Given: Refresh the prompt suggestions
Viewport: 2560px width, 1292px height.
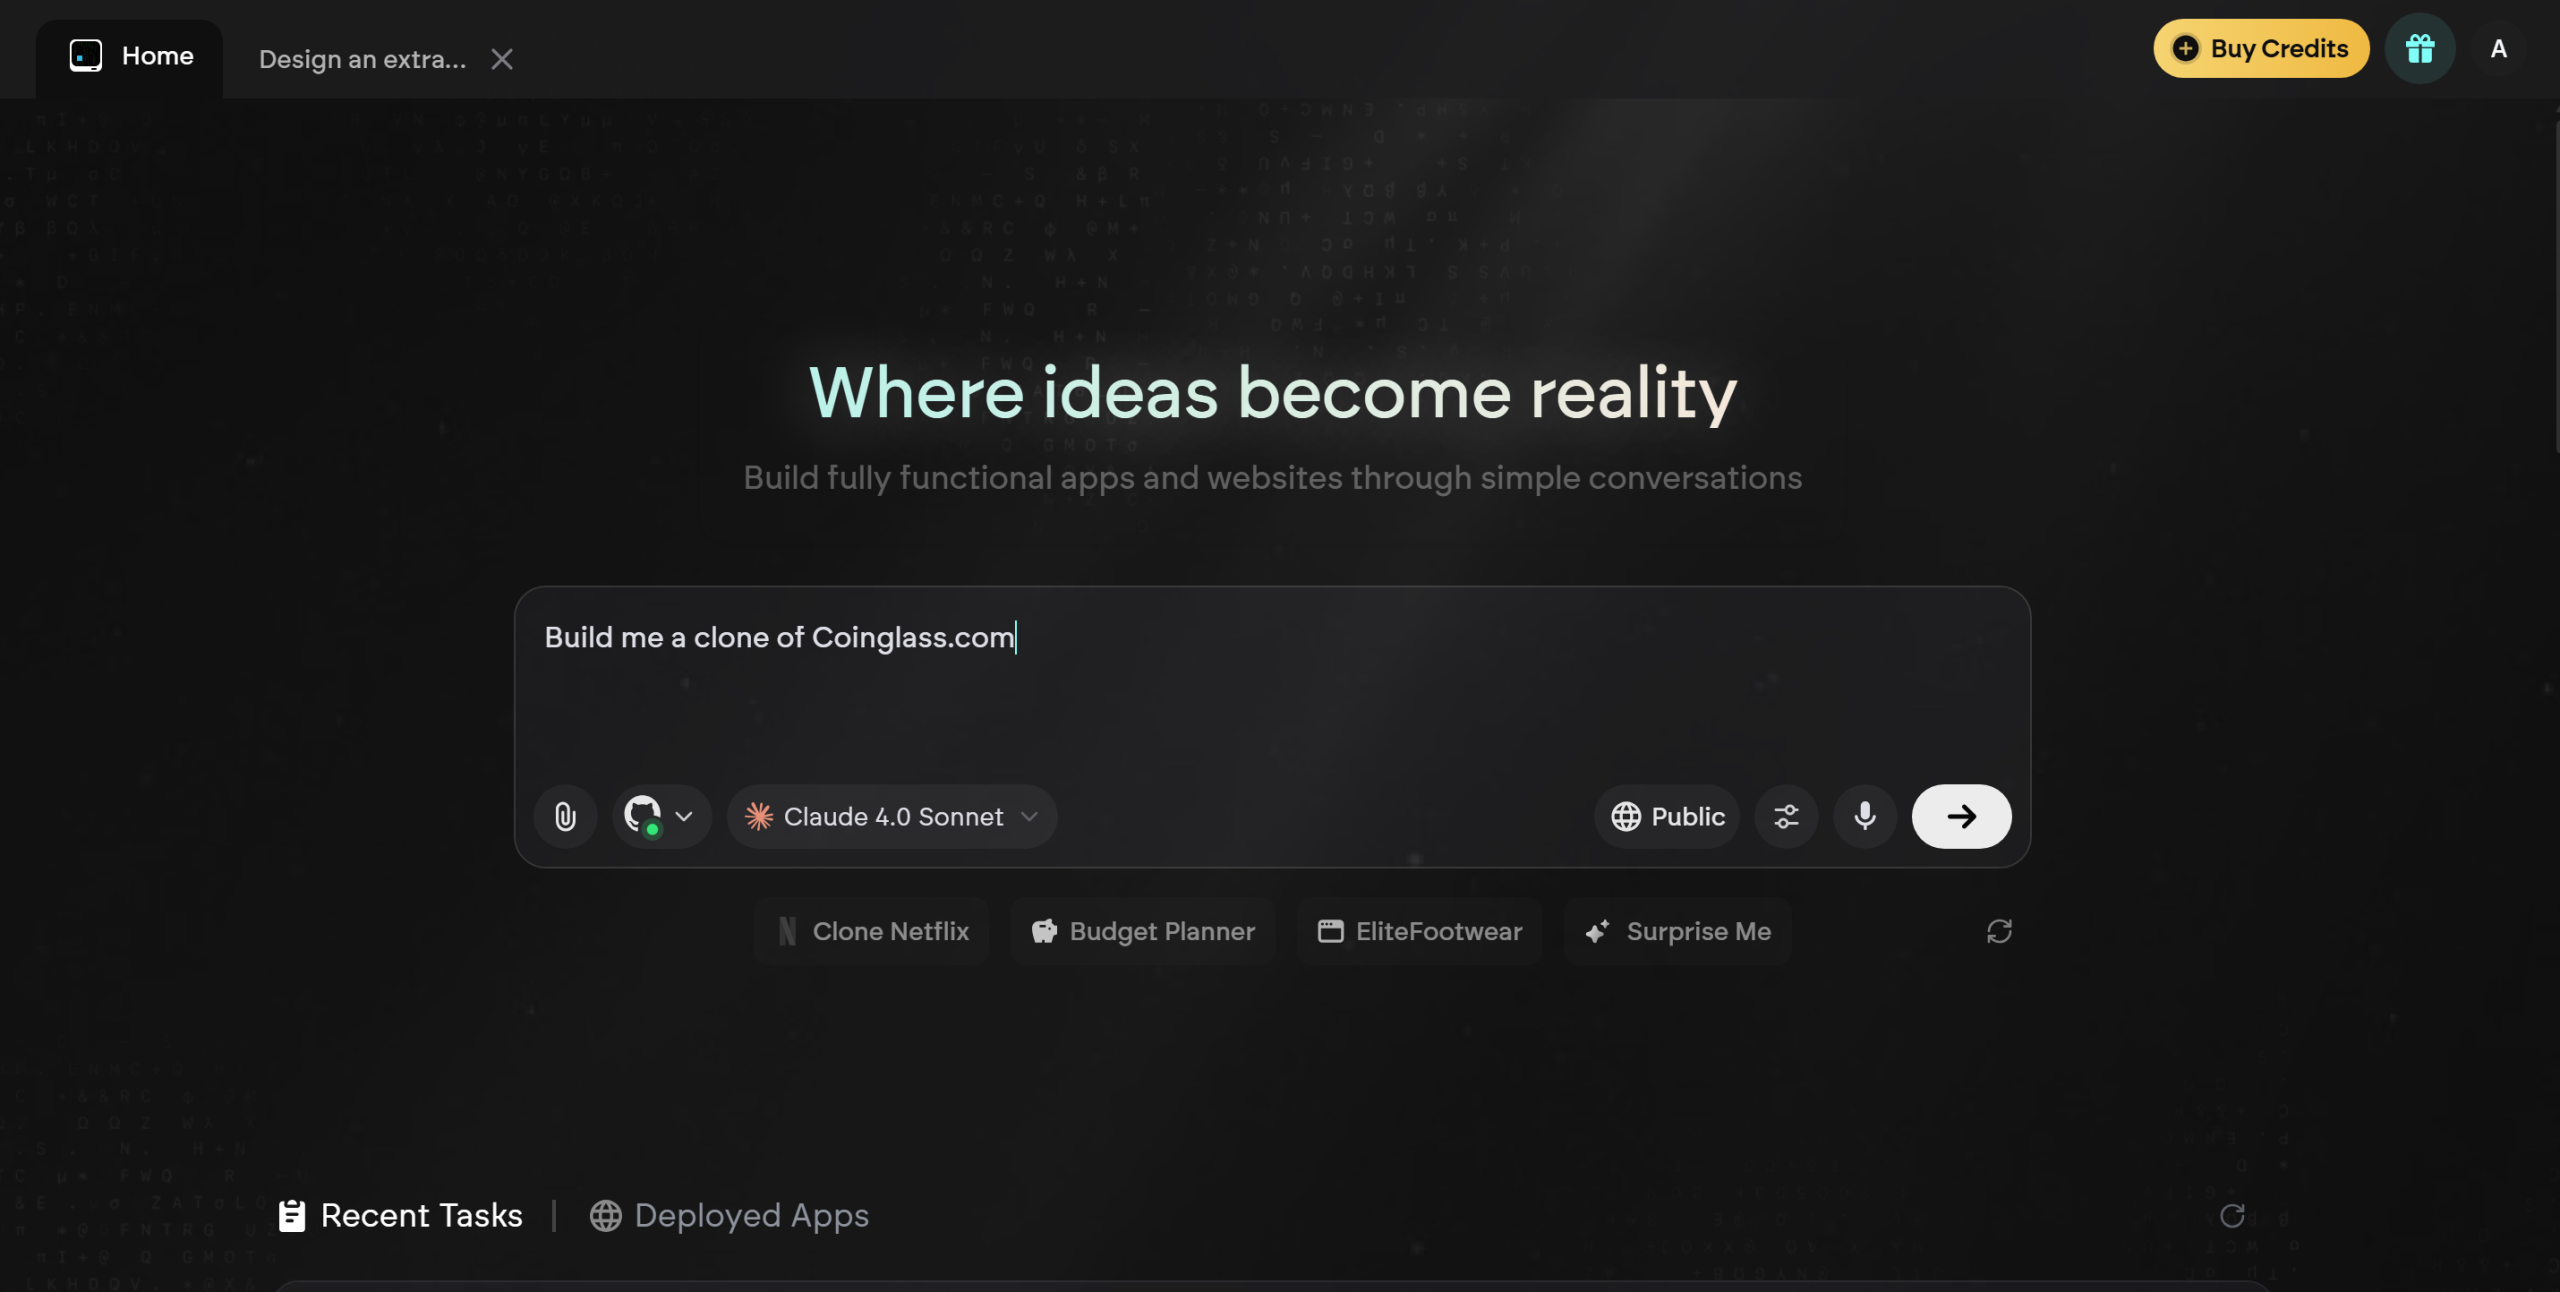Looking at the screenshot, I should [1998, 931].
